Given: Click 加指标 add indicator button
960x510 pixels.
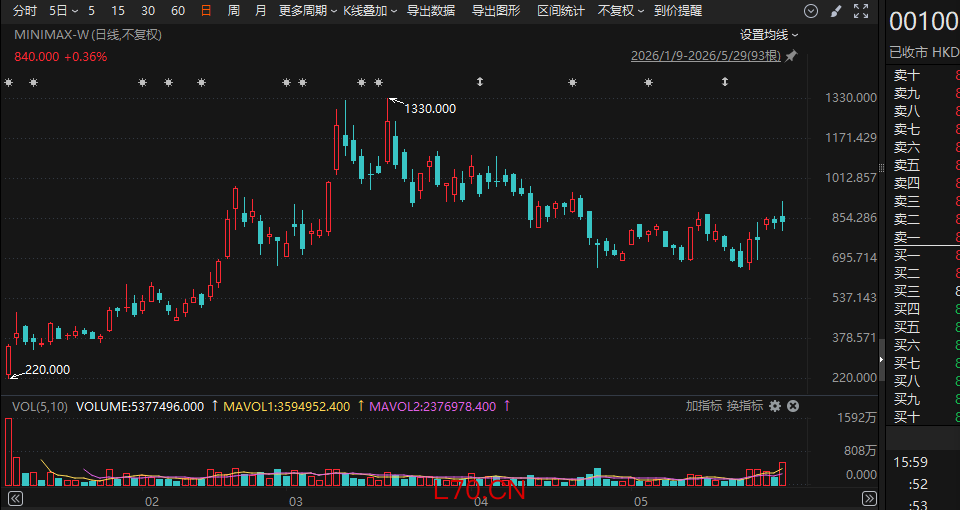Looking at the screenshot, I should [x=704, y=406].
